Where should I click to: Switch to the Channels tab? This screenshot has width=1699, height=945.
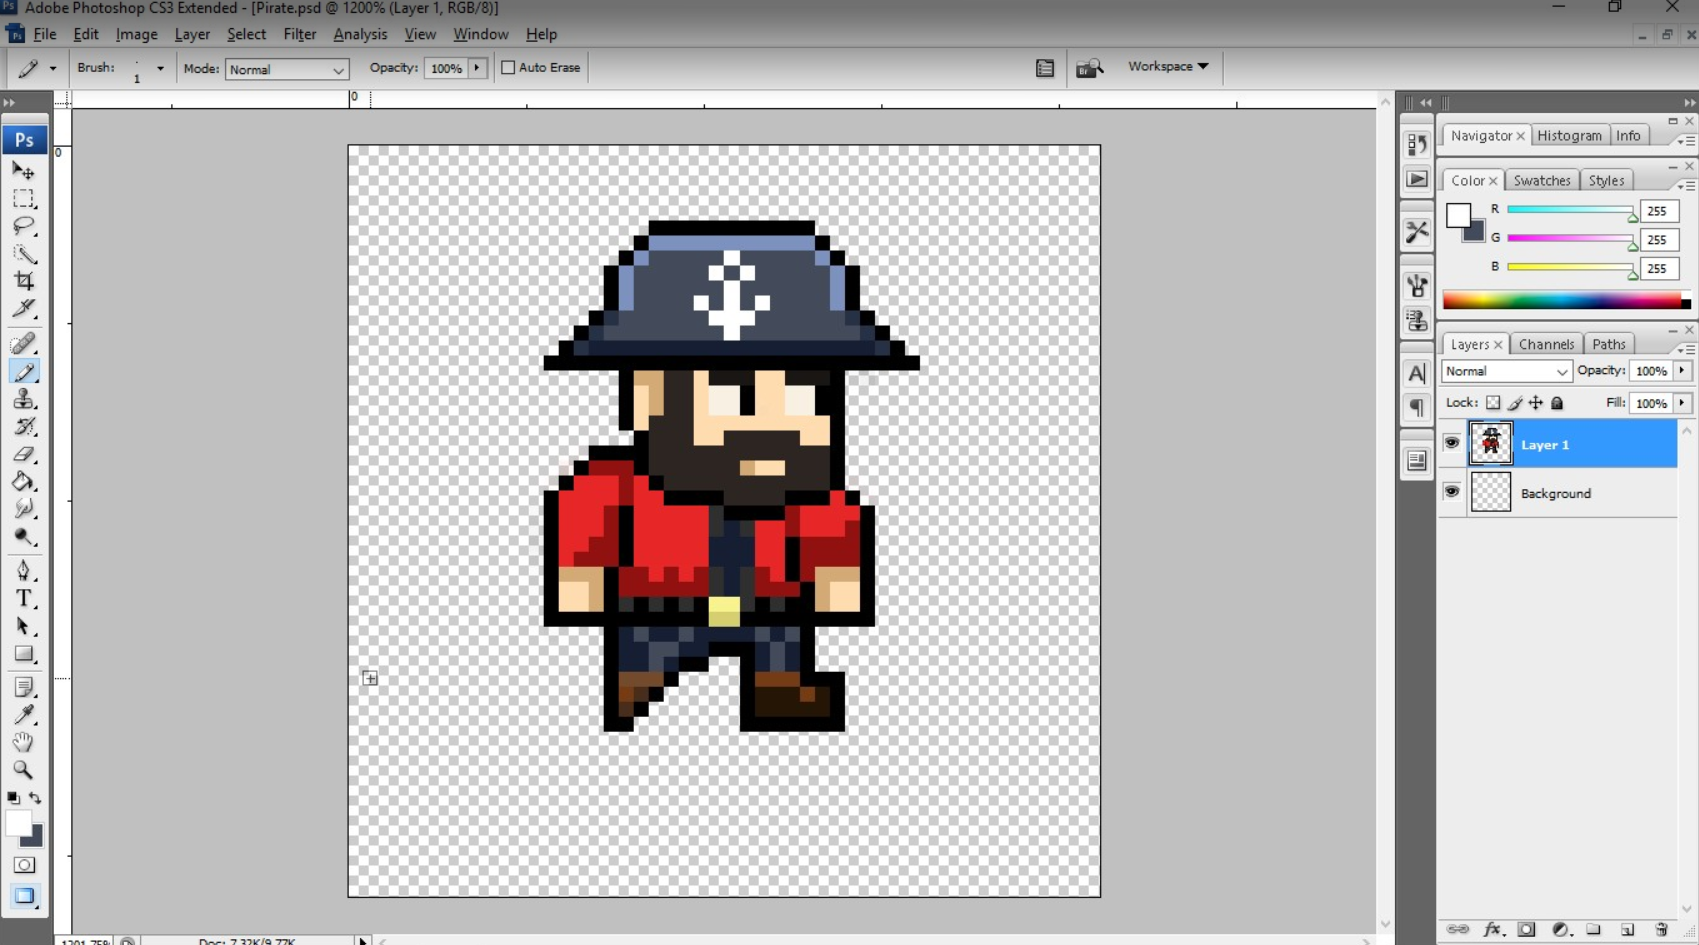click(1546, 344)
